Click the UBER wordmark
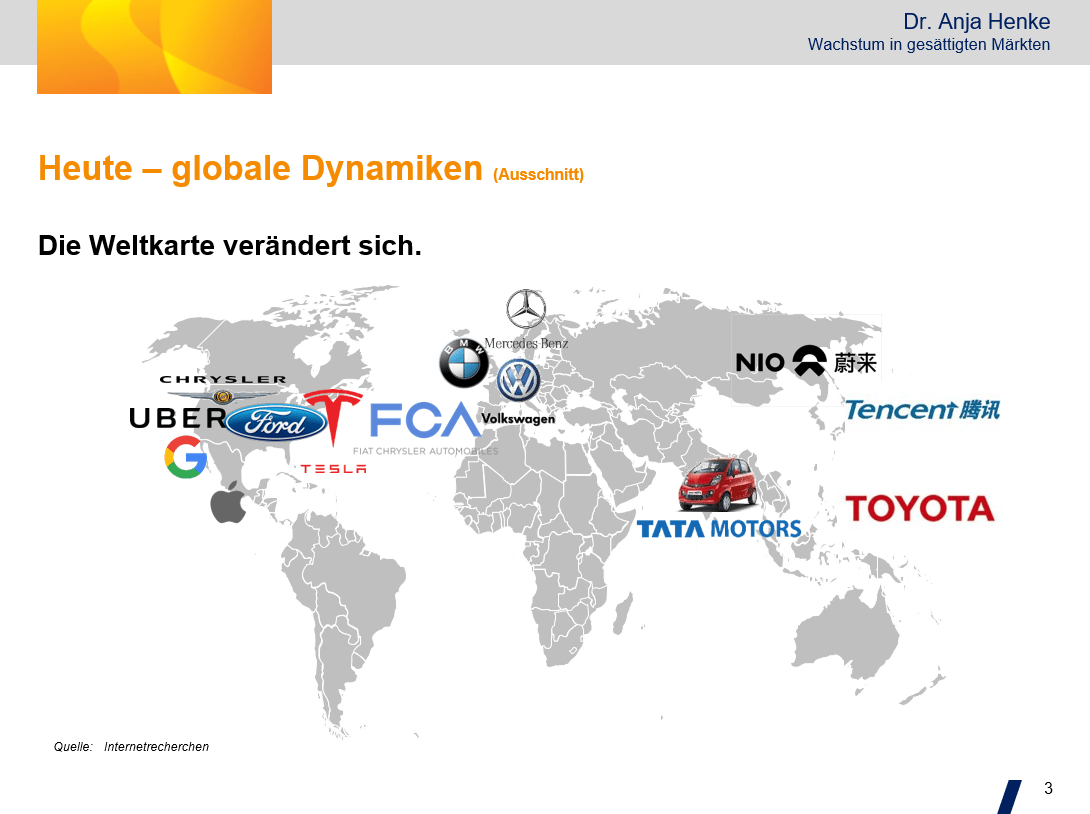The image size is (1090, 814). (x=177, y=418)
